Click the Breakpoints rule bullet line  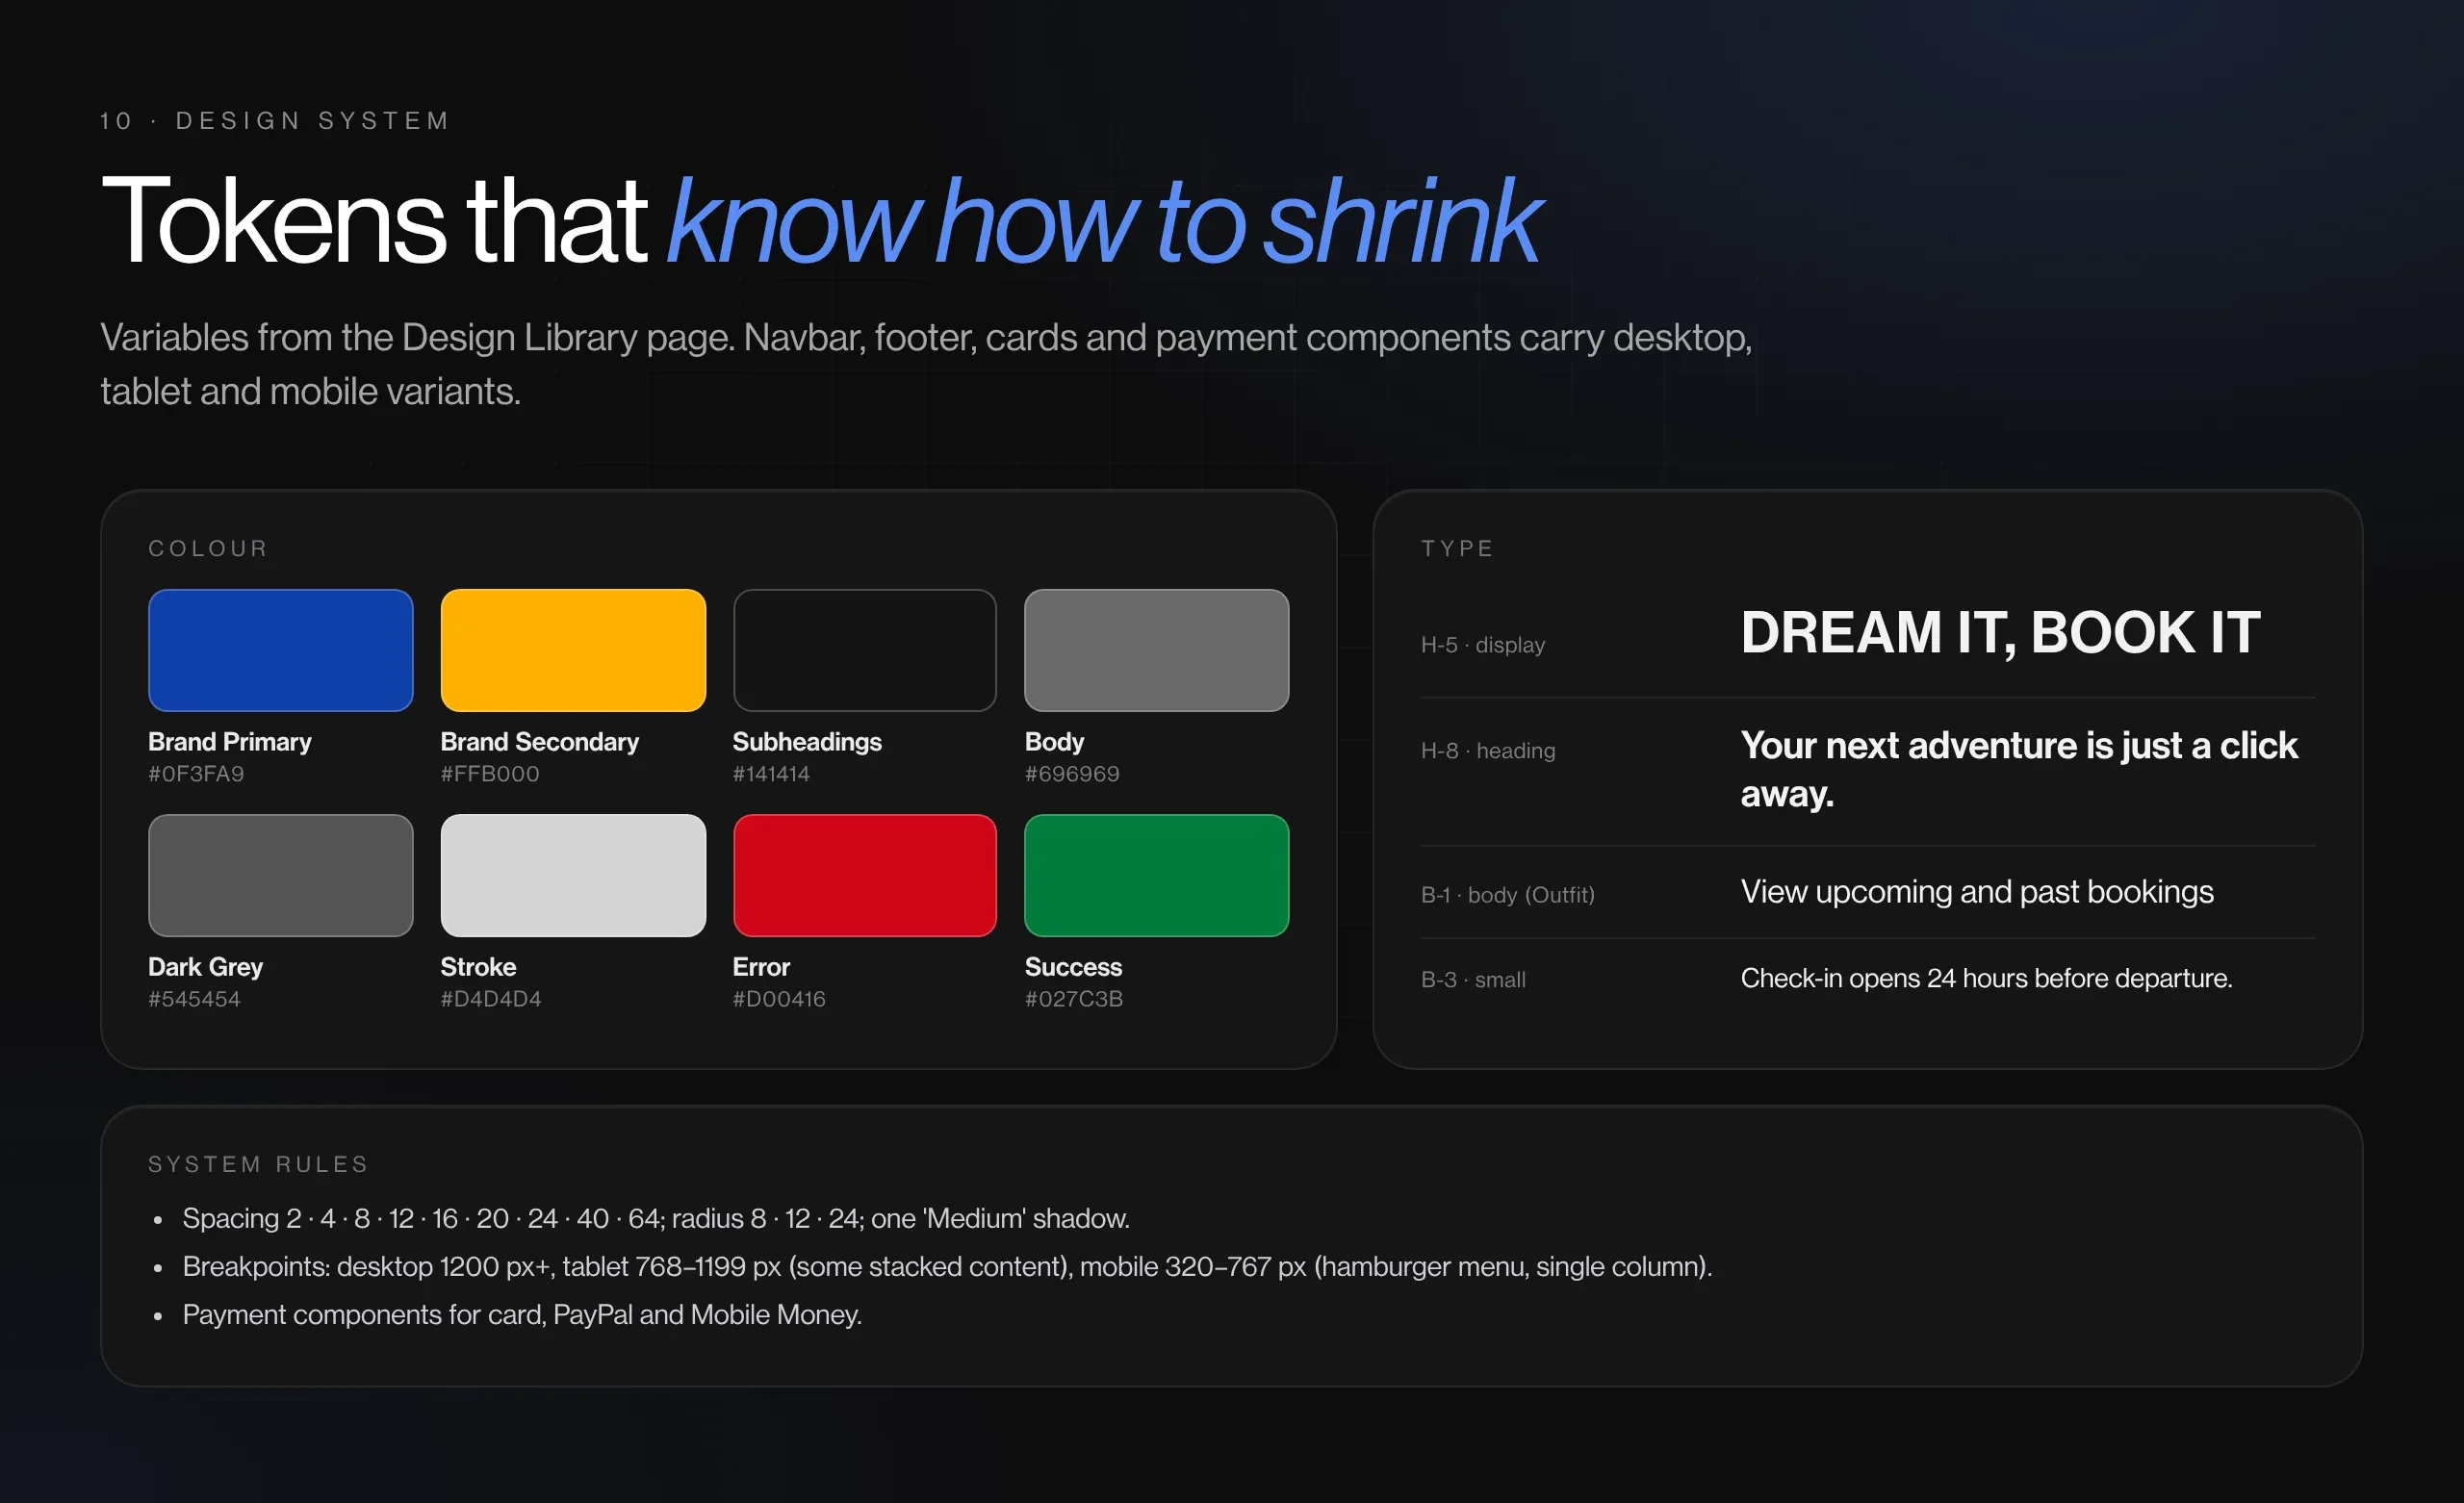coord(947,1266)
